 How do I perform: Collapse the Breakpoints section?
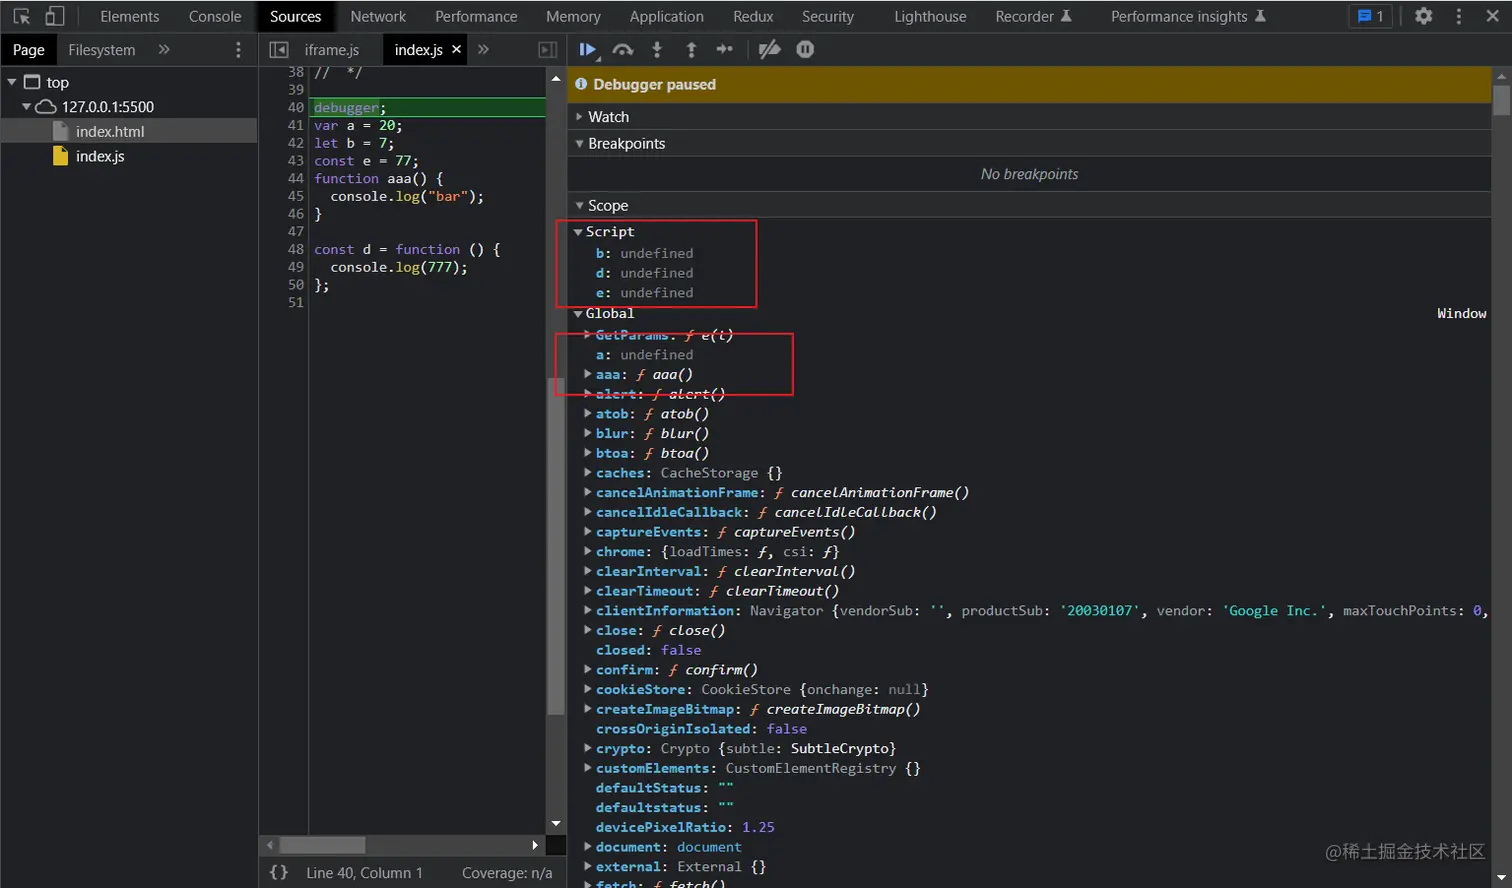pos(626,144)
